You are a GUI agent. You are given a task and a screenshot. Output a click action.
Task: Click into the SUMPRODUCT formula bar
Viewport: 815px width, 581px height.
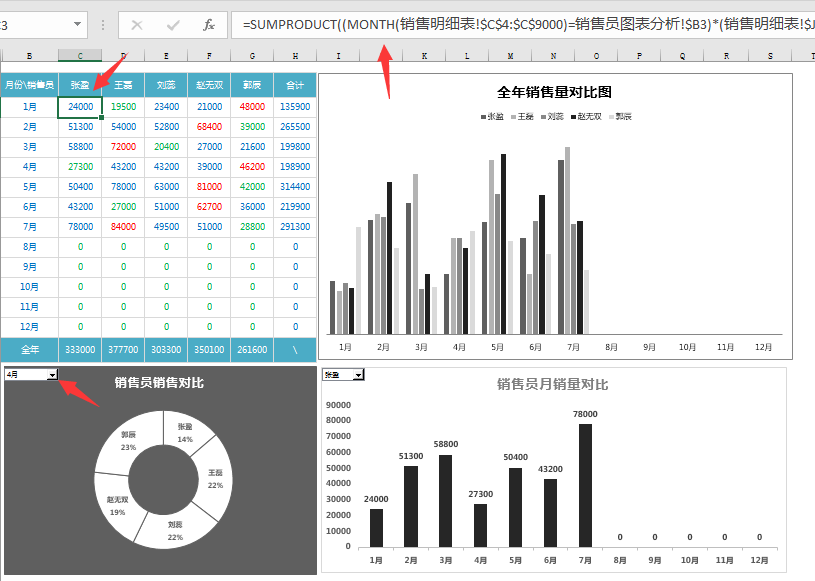(523, 25)
